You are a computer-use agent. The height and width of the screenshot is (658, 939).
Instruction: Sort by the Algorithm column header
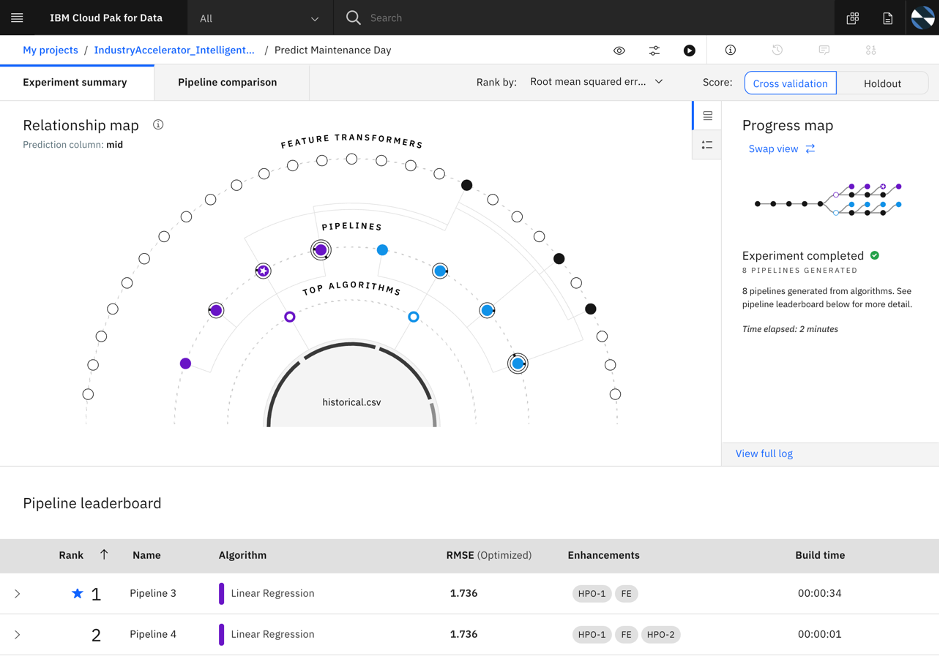[243, 555]
